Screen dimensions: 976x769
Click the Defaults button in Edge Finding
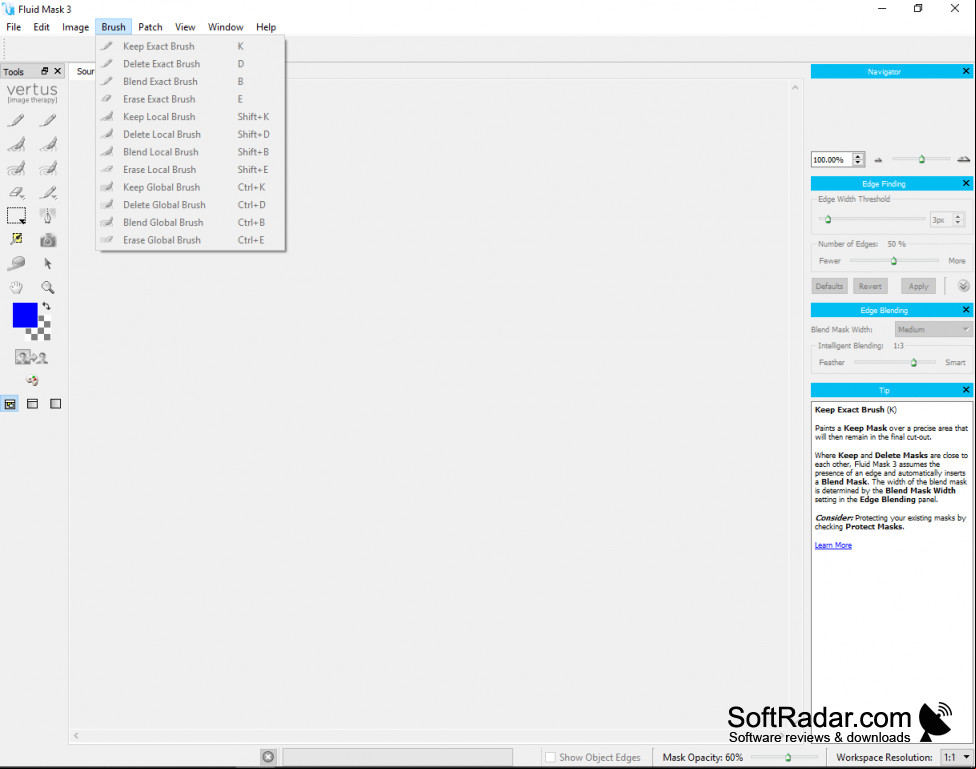[829, 286]
